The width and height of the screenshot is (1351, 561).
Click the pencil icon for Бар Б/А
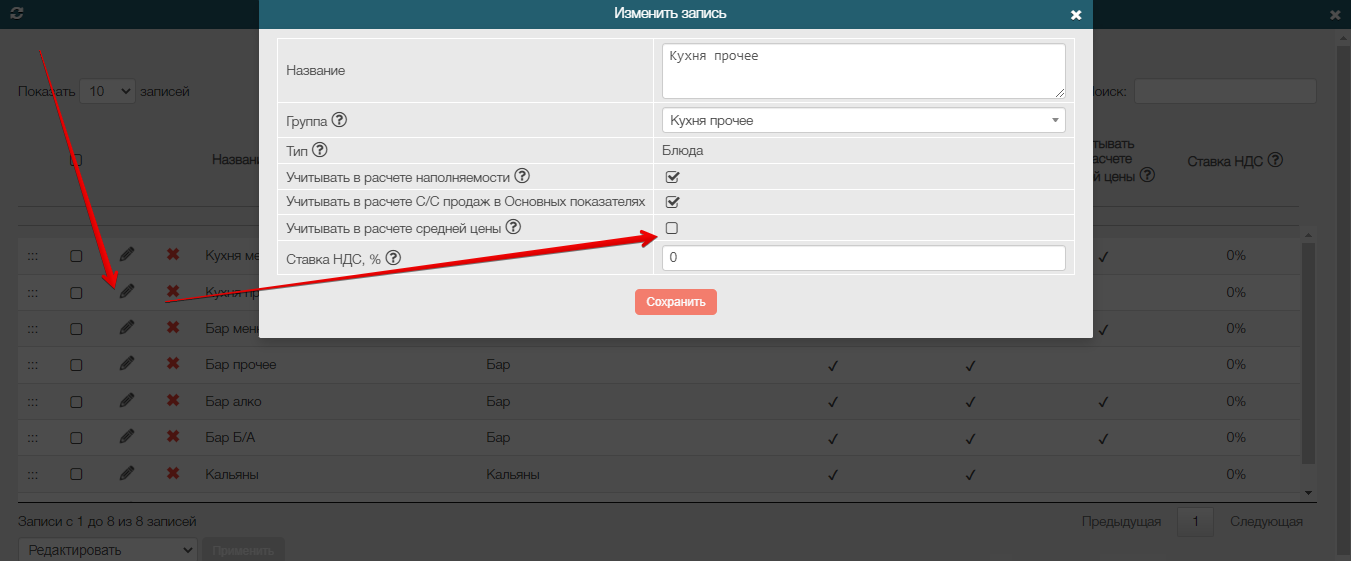(x=126, y=437)
